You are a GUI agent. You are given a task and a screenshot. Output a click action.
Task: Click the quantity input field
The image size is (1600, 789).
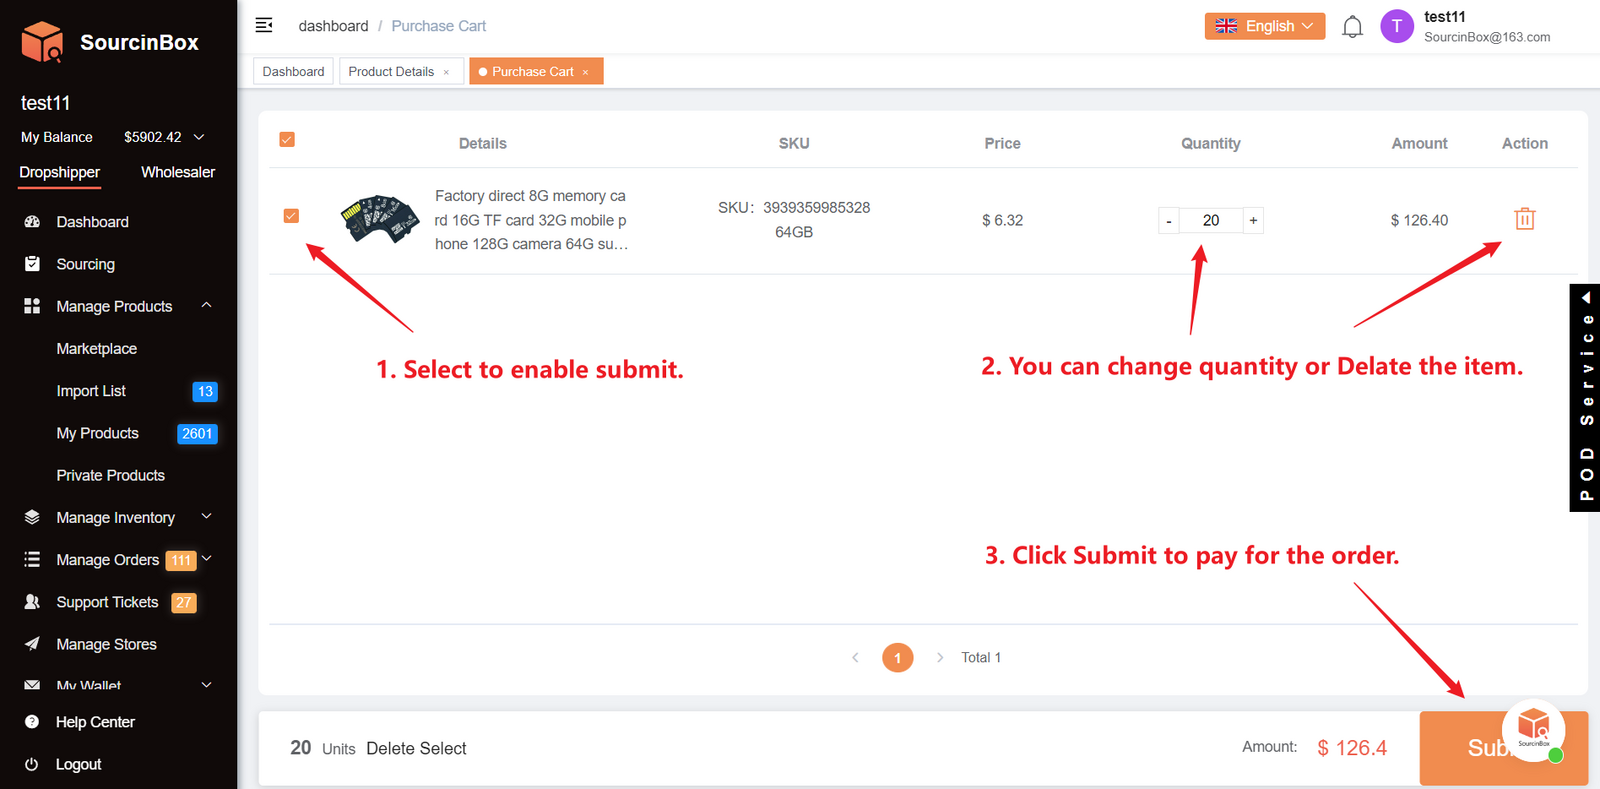coord(1210,220)
